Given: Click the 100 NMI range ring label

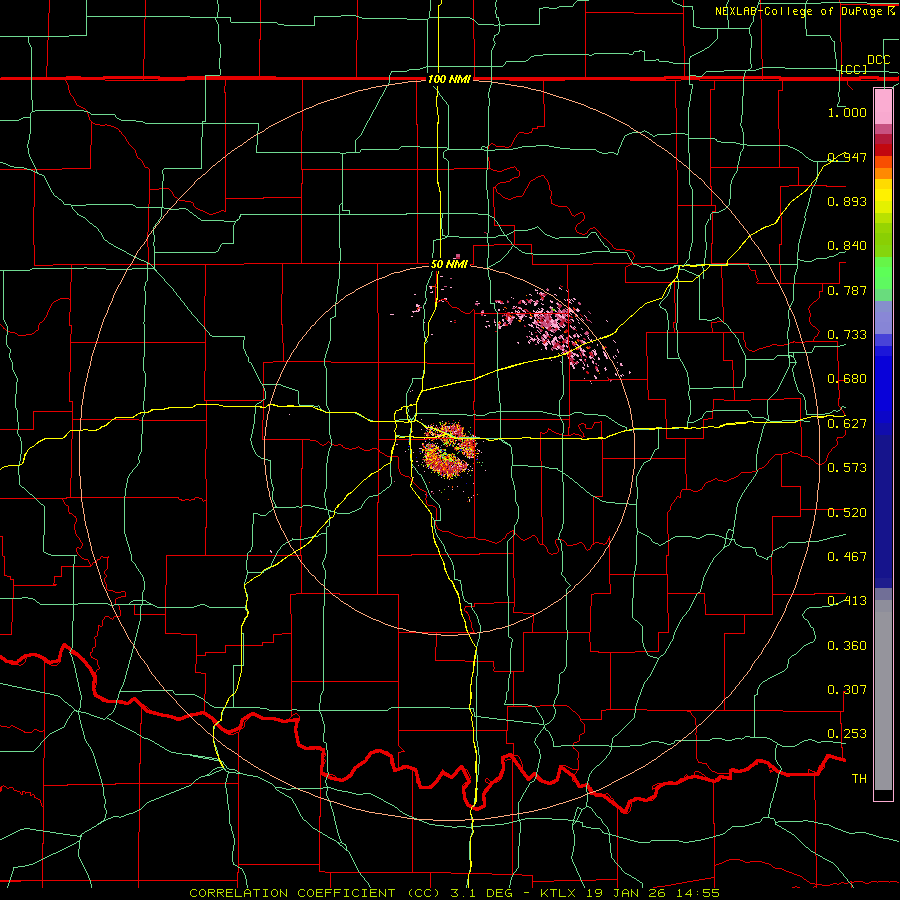Looking at the screenshot, I should click(449, 79).
